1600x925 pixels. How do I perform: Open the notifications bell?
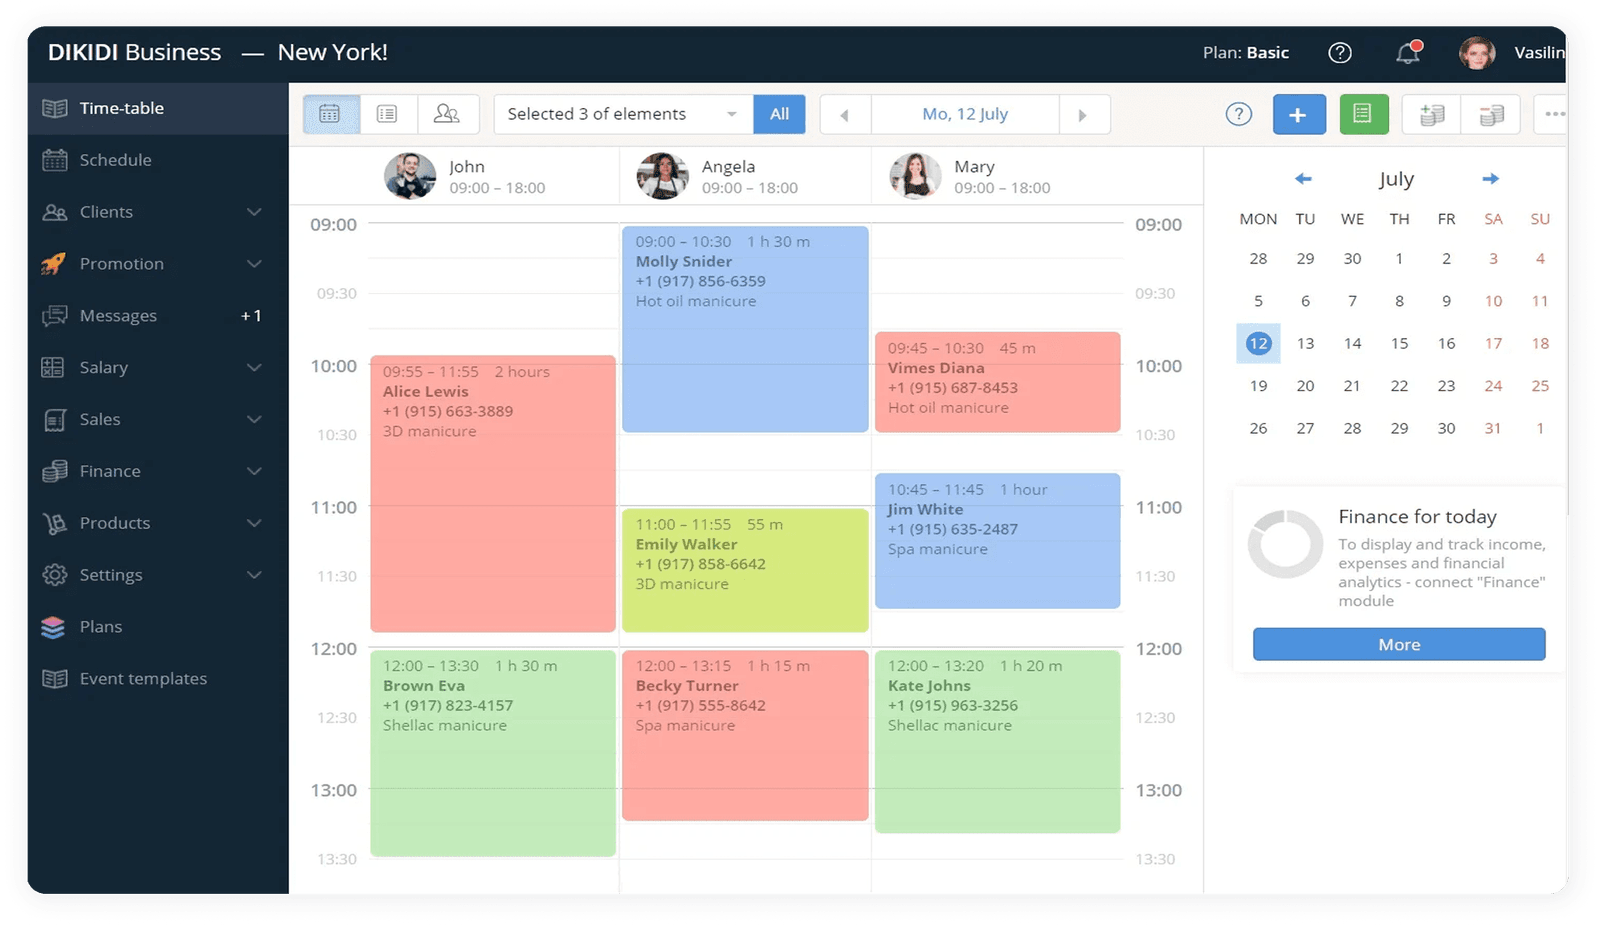click(x=1408, y=53)
